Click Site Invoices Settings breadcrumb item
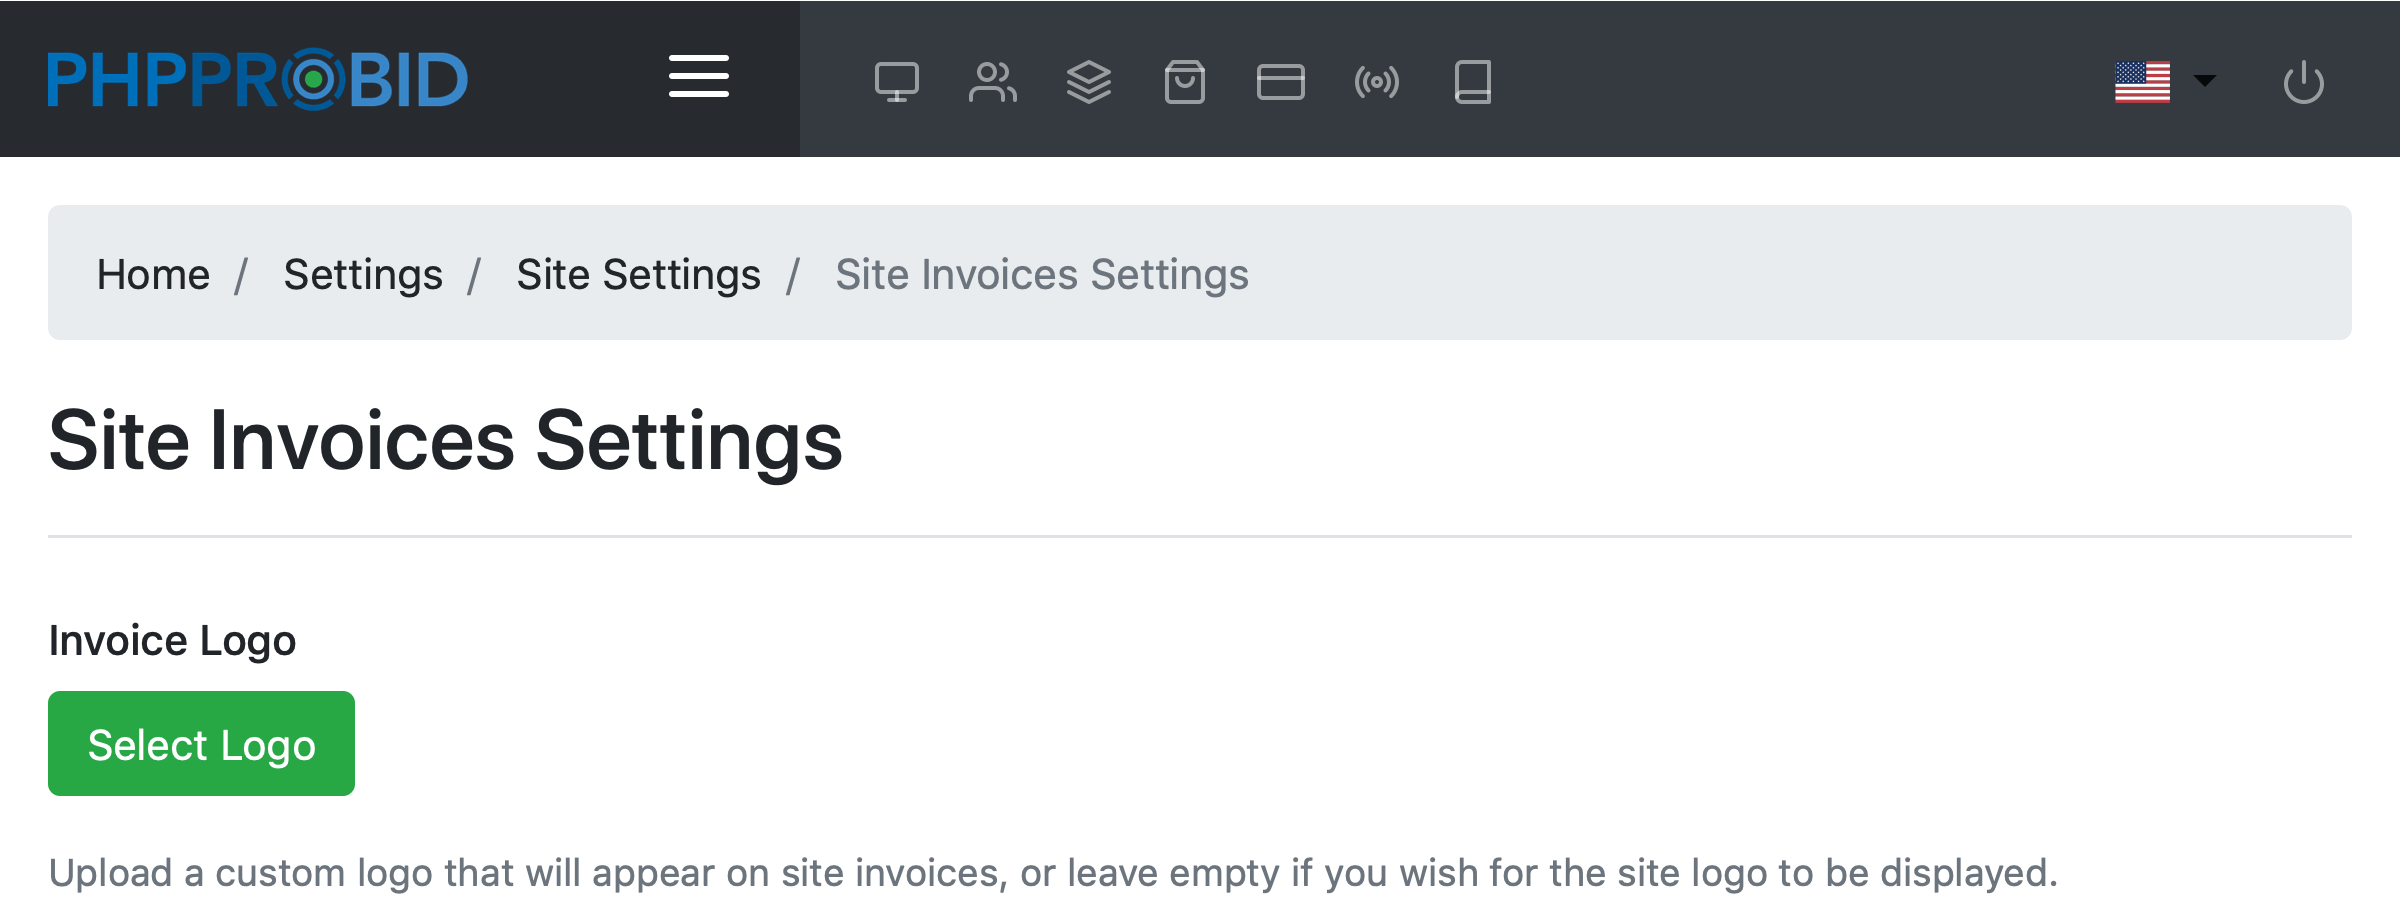Image resolution: width=2400 pixels, height=901 pixels. pyautogui.click(x=1041, y=274)
